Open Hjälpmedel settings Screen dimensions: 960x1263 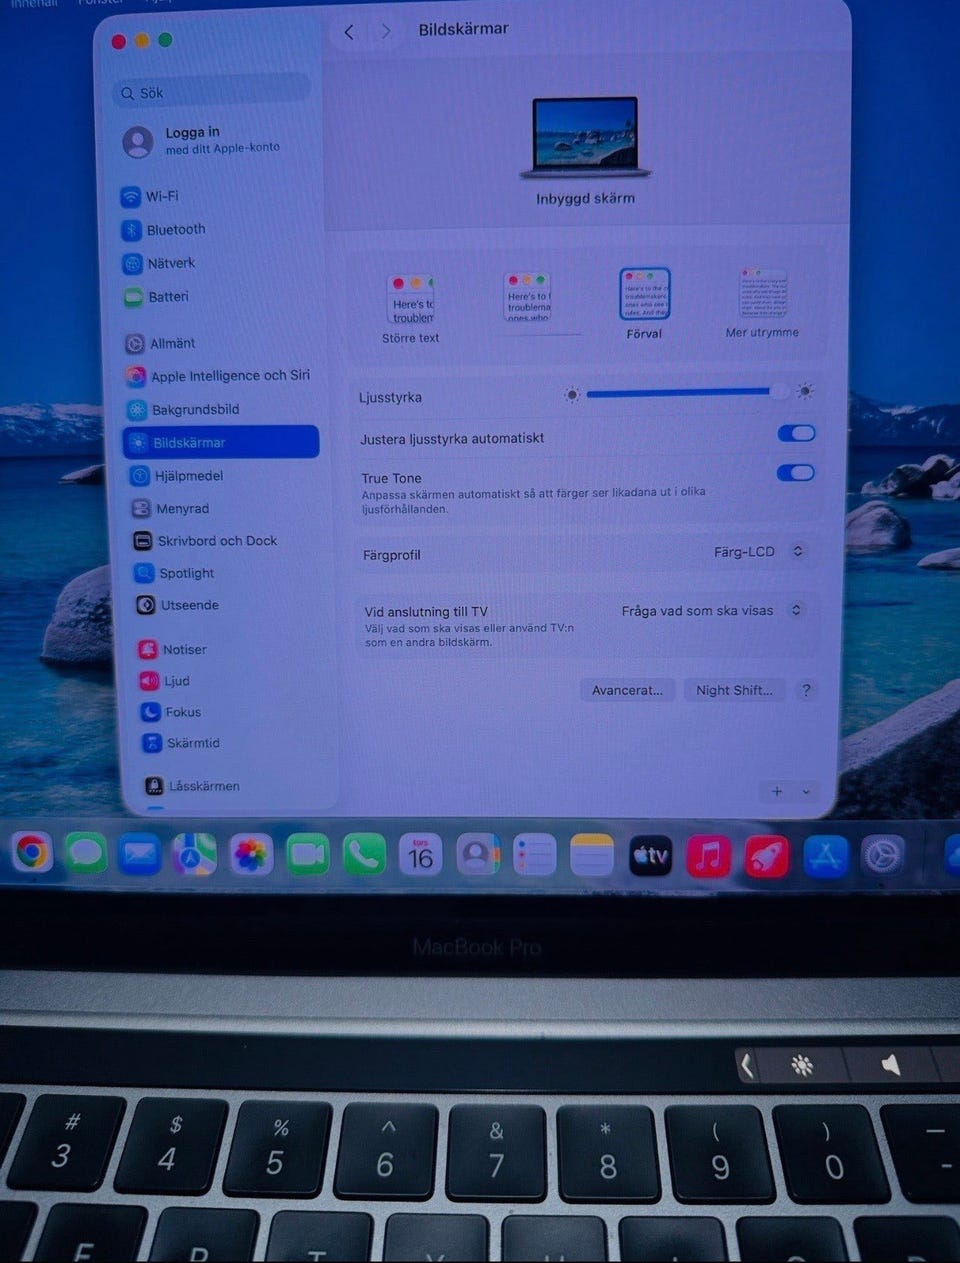[x=177, y=476]
